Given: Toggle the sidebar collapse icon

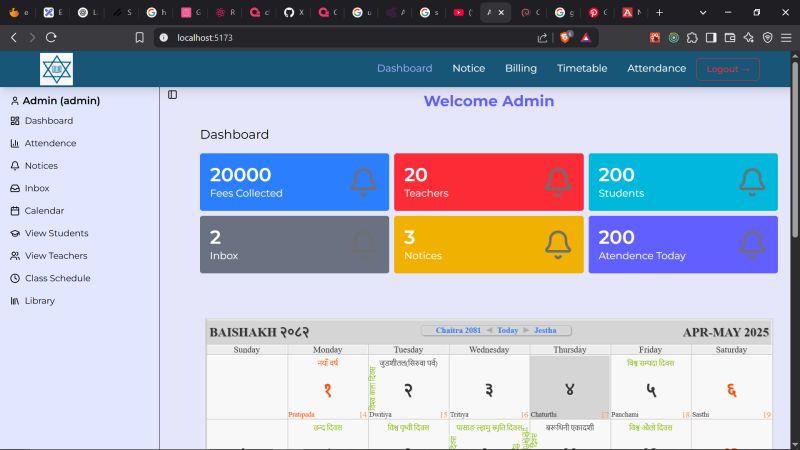Looking at the screenshot, I should 172,94.
